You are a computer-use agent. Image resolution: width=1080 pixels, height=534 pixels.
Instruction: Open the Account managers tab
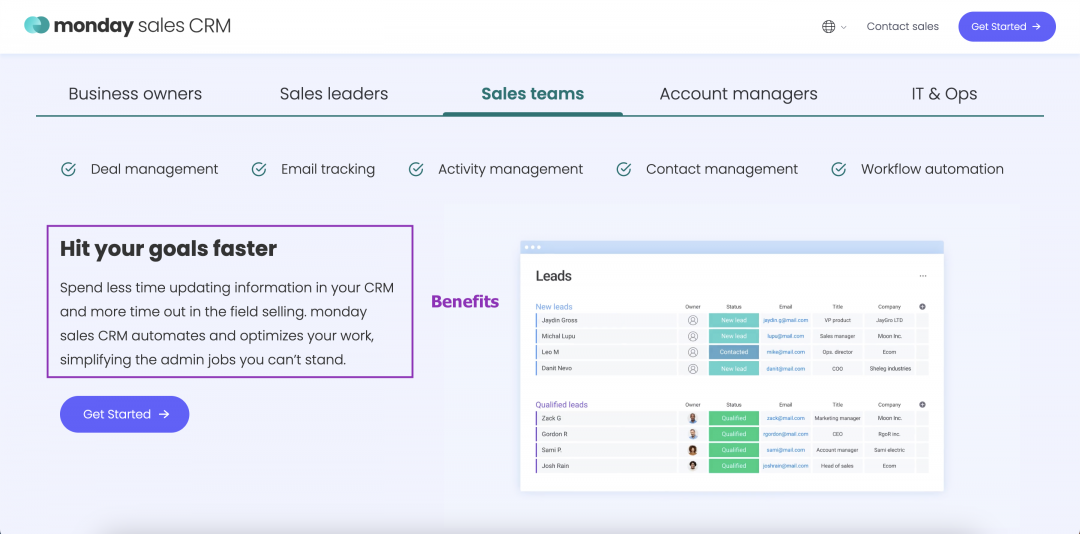click(738, 94)
